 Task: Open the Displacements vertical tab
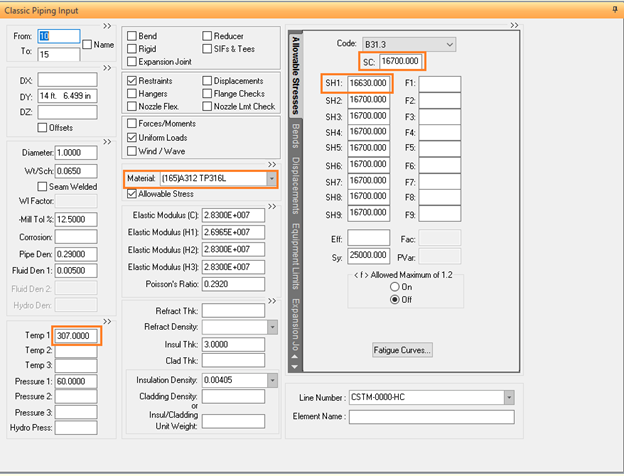point(296,186)
